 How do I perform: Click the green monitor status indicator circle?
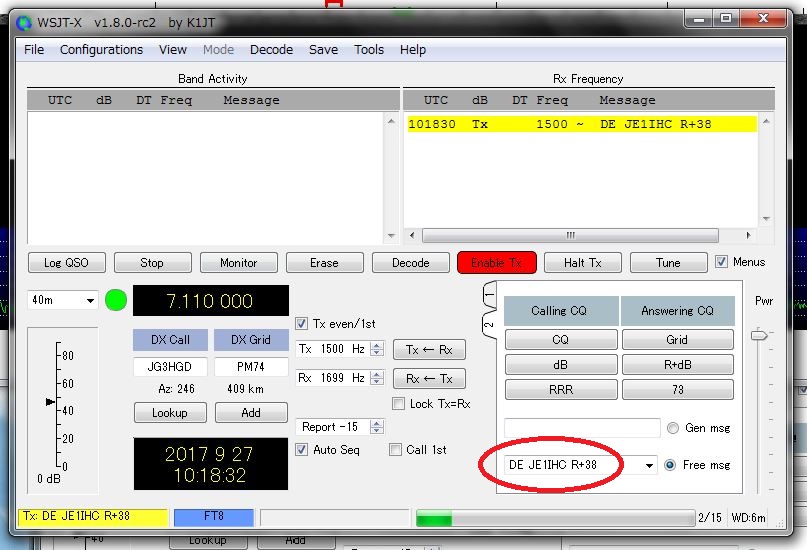coord(116,300)
